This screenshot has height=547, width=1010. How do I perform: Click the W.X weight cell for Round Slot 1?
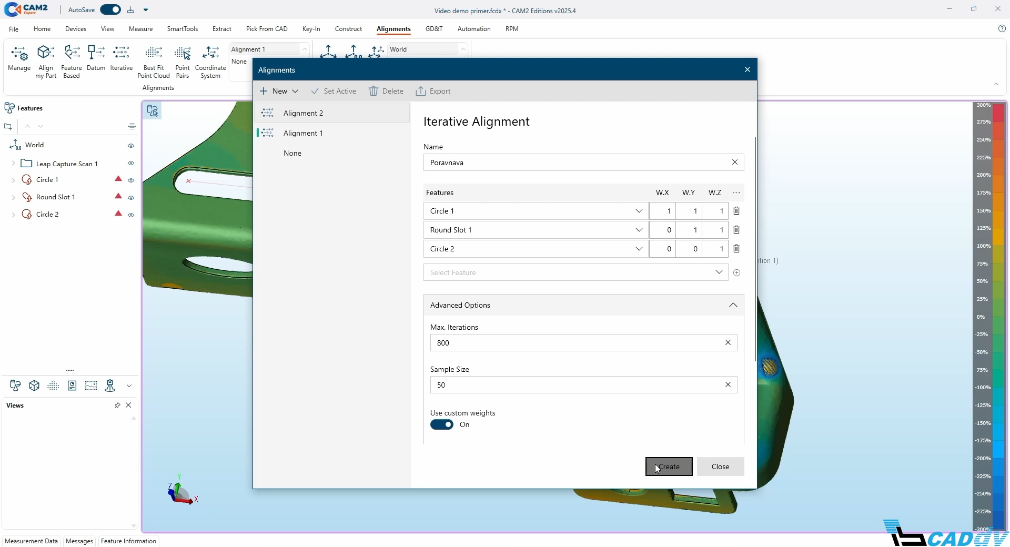pos(662,230)
